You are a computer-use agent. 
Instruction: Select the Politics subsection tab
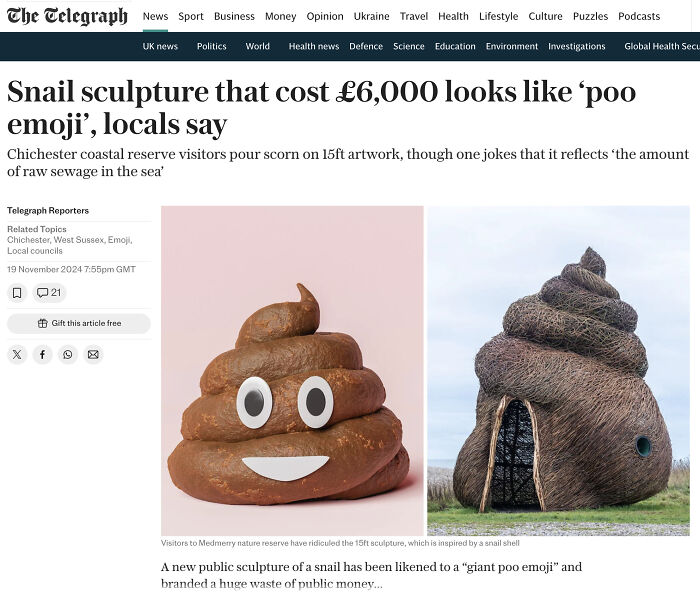(212, 46)
